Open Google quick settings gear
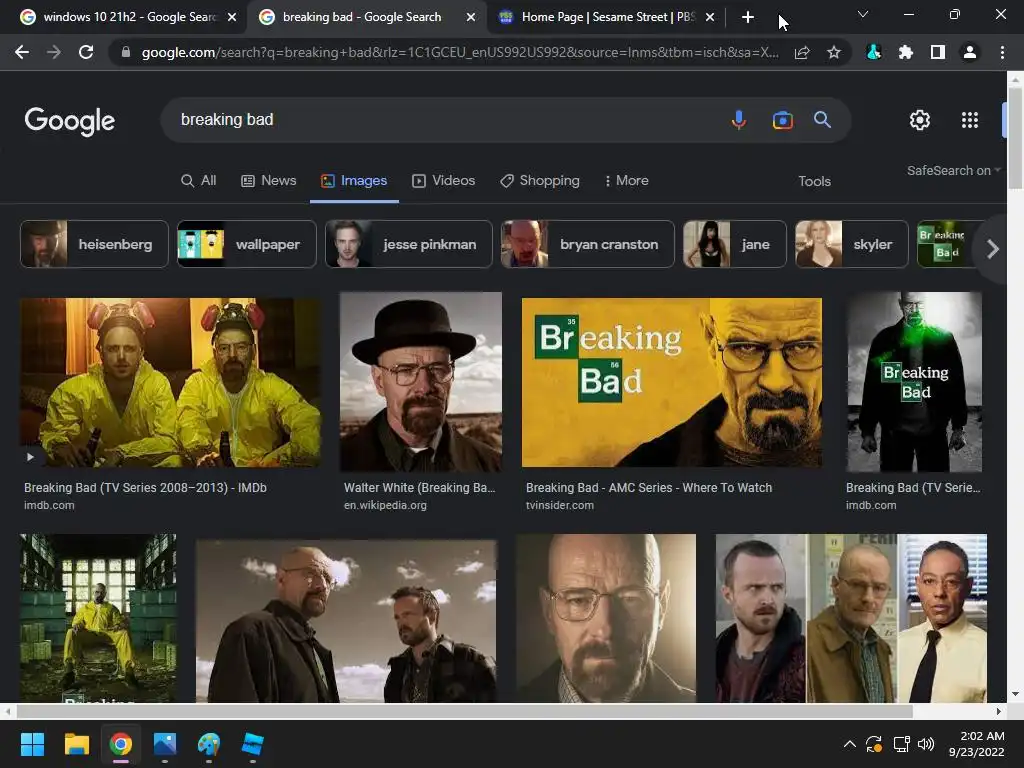This screenshot has width=1024, height=768. (920, 120)
